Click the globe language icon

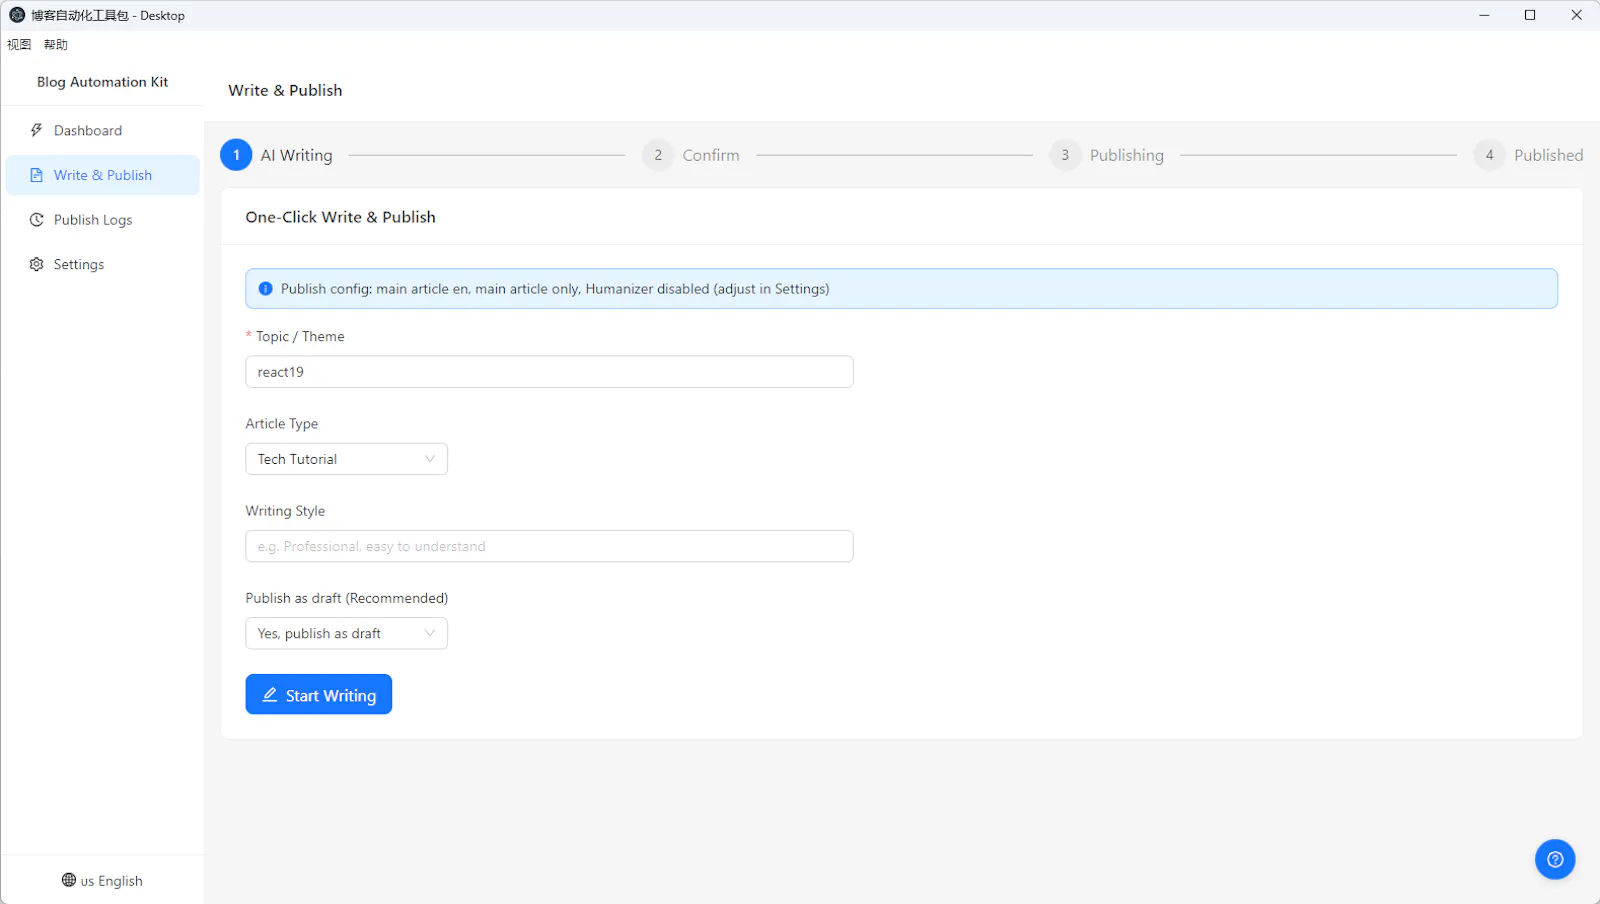pos(69,880)
